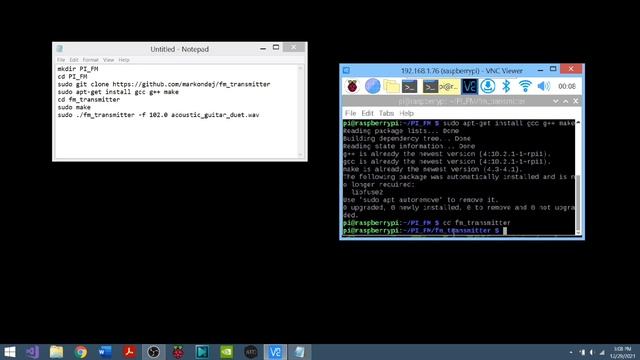Switch to VNC Viewer in the taskbar
Viewport: 640px width, 360px height.
(275, 352)
